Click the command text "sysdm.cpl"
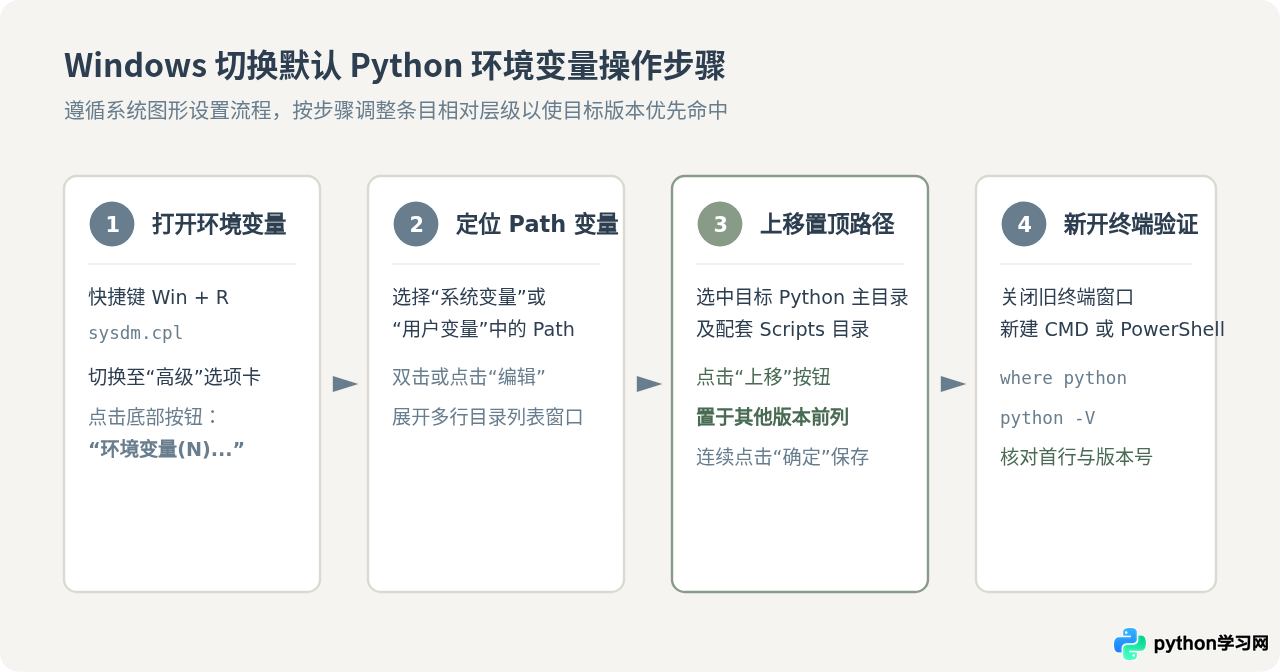 [x=136, y=334]
